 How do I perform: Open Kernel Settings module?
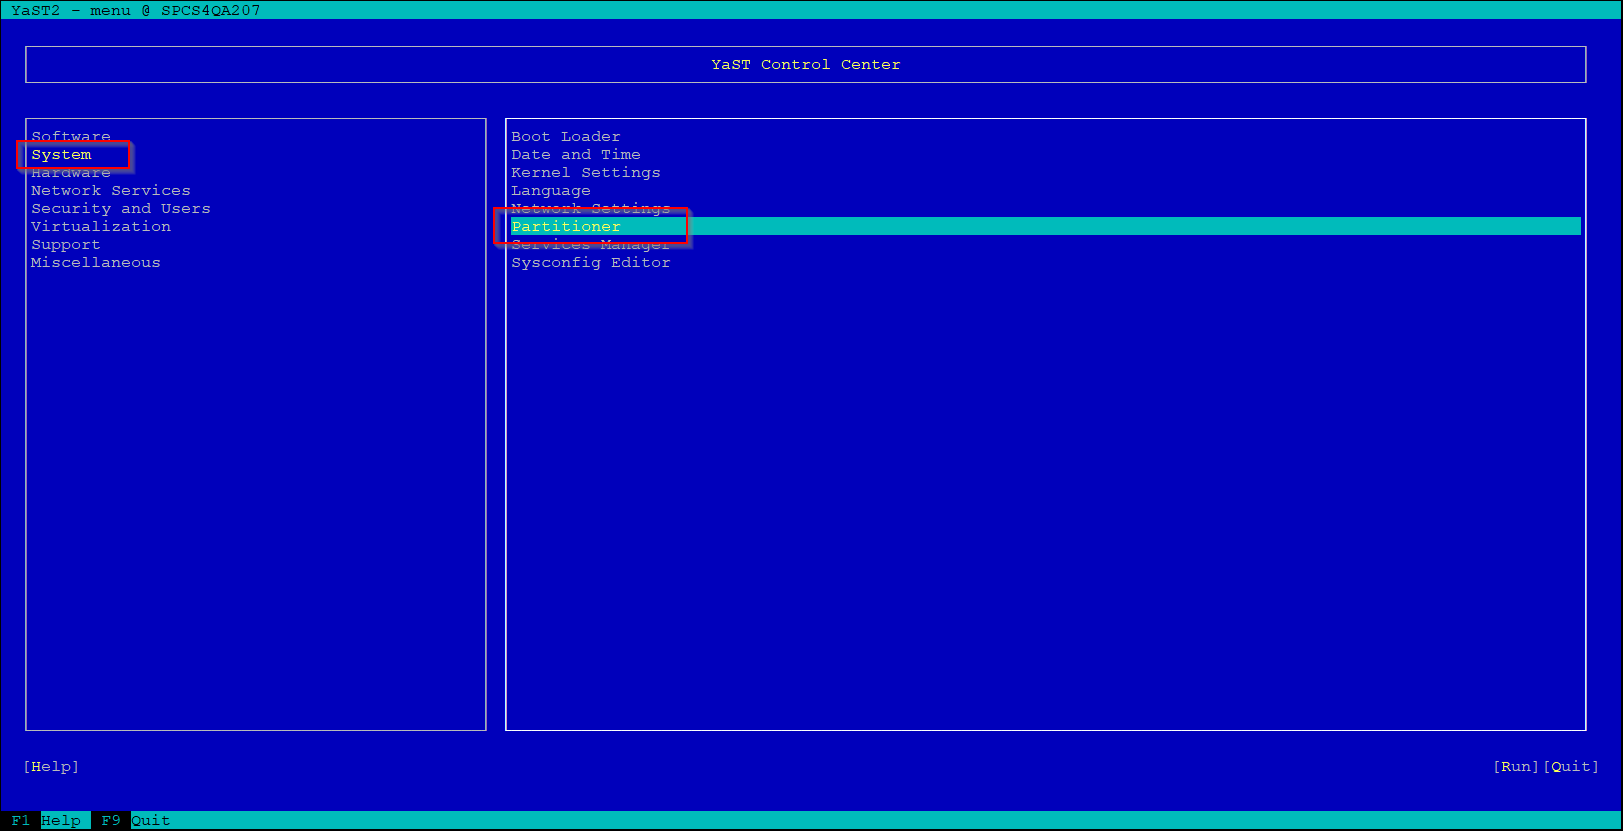[586, 173]
